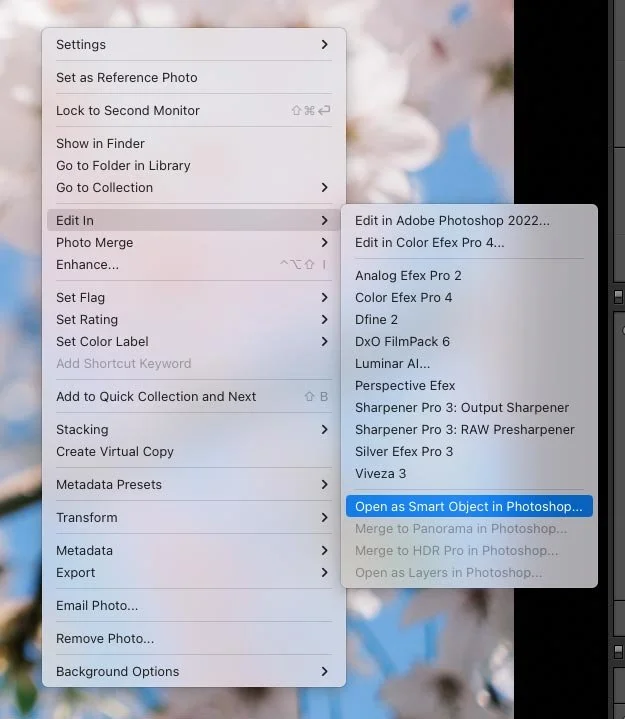
Task: Select Go to Folder in Library
Action: coord(194,166)
